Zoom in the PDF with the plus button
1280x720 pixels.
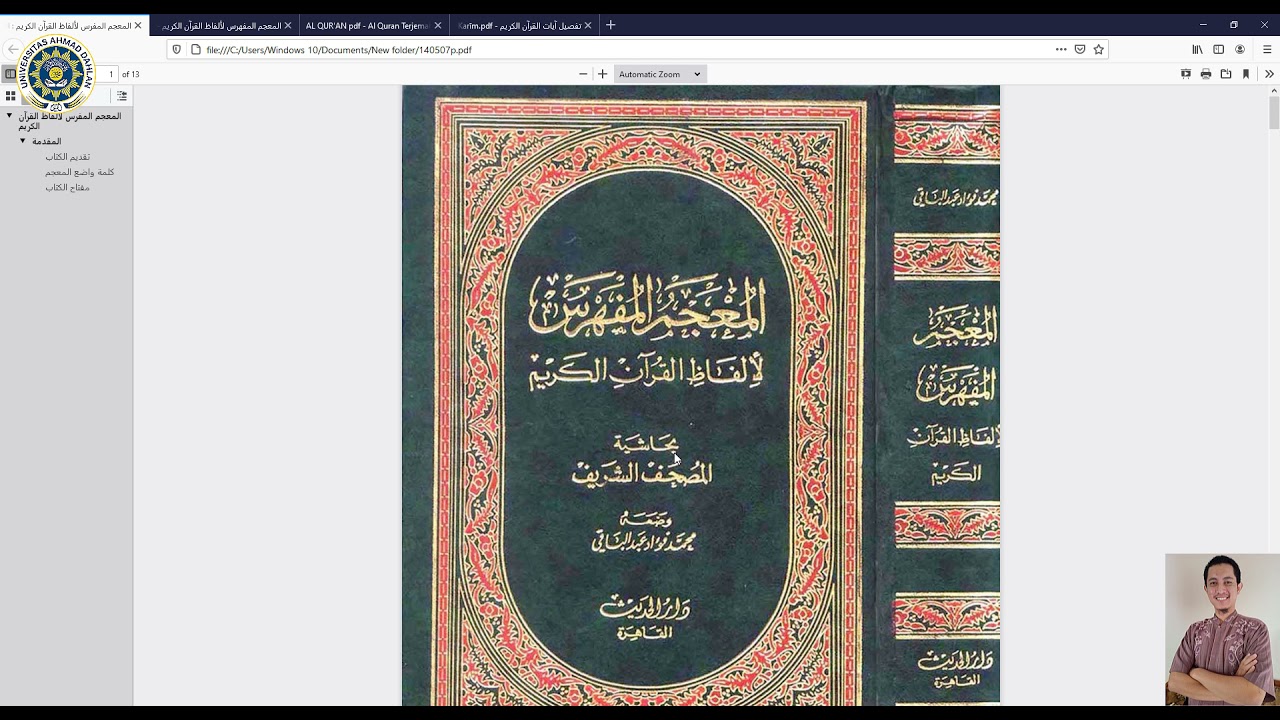pos(602,74)
